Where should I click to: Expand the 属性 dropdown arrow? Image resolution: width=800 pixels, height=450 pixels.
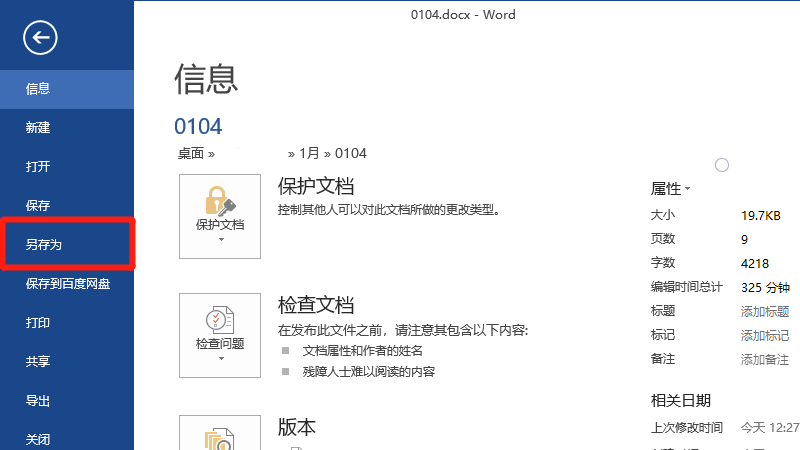688,189
